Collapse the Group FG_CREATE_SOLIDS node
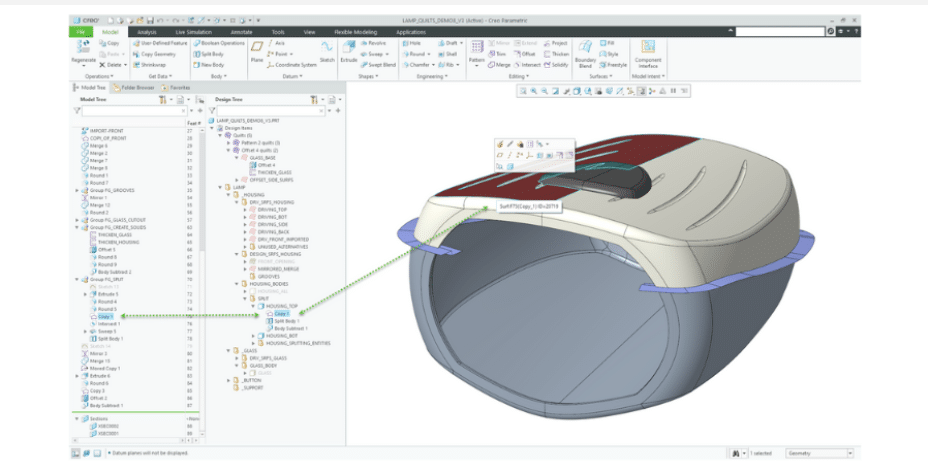The image size is (928, 469). pos(78,227)
